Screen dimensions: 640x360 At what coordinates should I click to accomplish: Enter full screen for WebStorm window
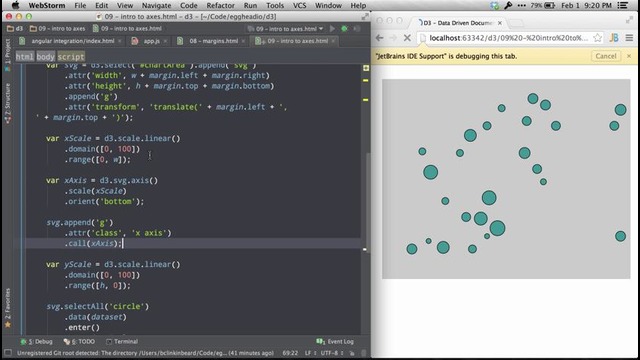coord(365,17)
